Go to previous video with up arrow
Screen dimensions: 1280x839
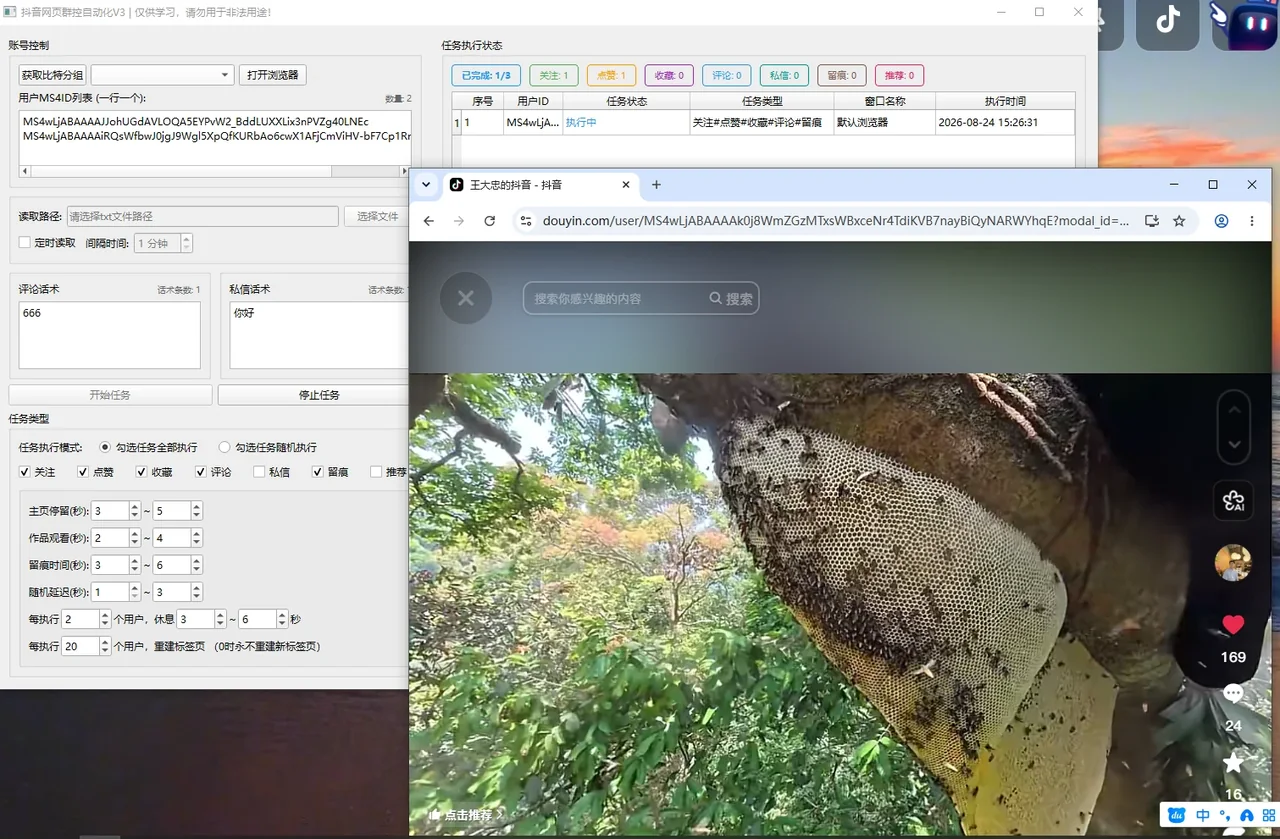[x=1234, y=409]
